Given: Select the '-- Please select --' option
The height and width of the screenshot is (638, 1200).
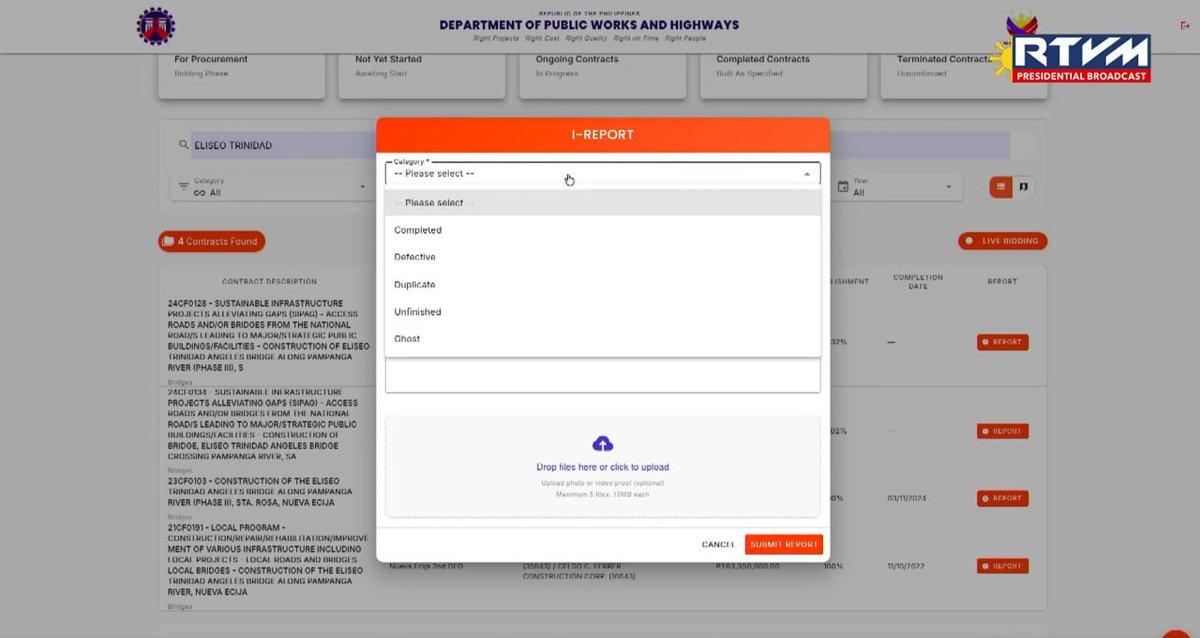Looking at the screenshot, I should point(603,203).
